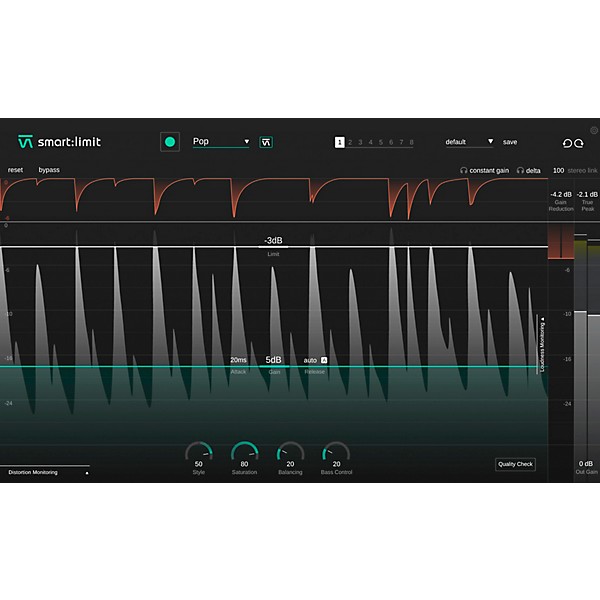
Task: Expand the Loudness Monitoring side panel
Action: [542, 344]
